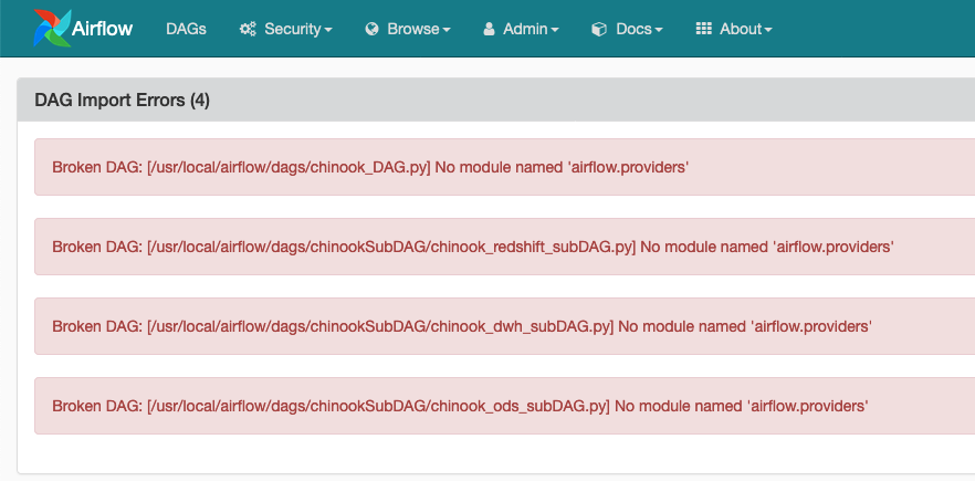This screenshot has height=481, width=977.
Task: Open the Security menu label
Action: click(x=292, y=29)
